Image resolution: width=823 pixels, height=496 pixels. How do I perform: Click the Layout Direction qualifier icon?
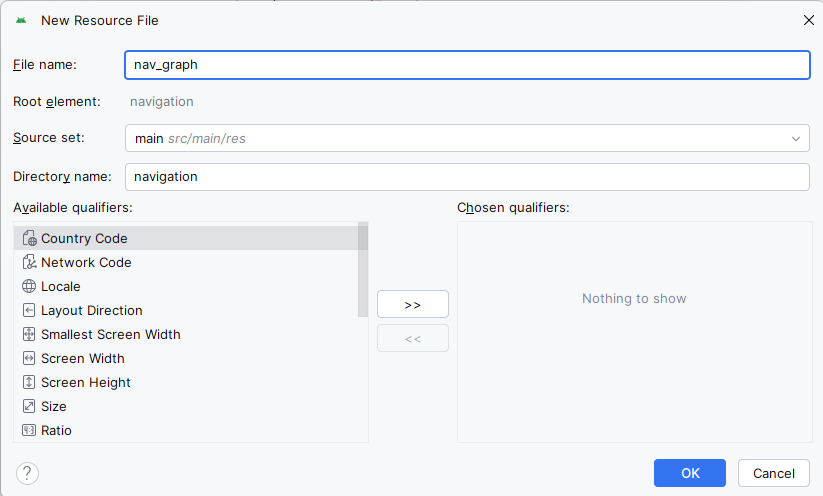tap(29, 310)
